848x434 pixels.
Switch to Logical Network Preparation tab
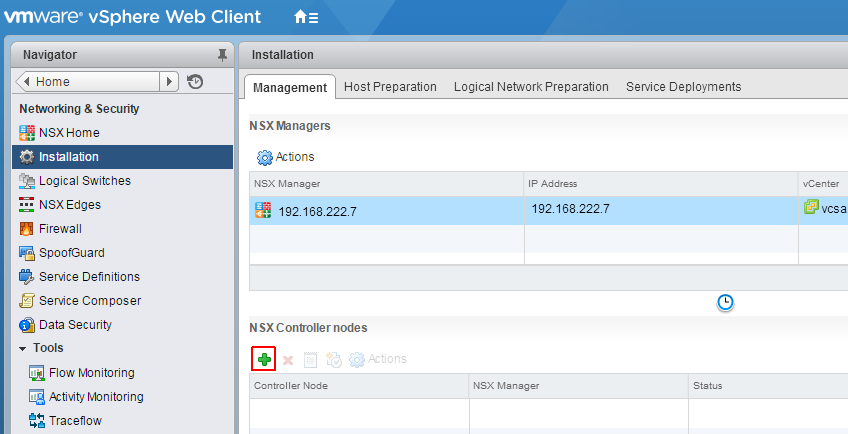(531, 87)
